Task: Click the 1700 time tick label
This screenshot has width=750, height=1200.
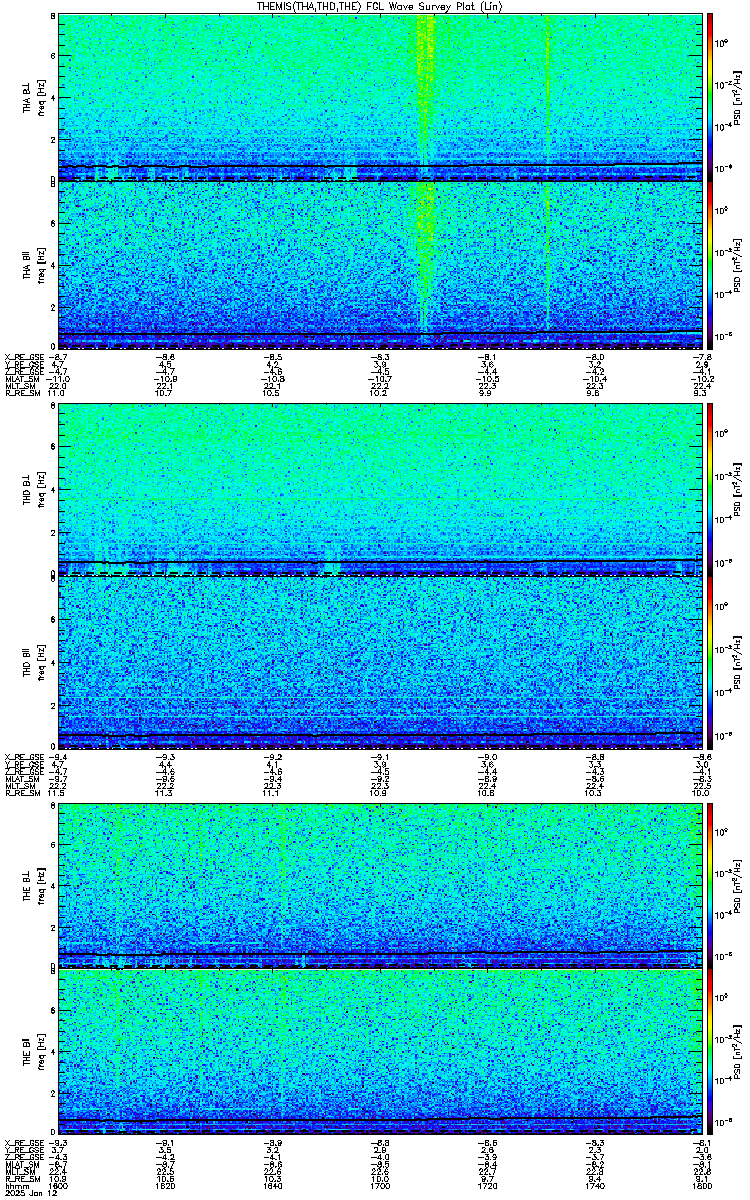Action: (x=380, y=1185)
